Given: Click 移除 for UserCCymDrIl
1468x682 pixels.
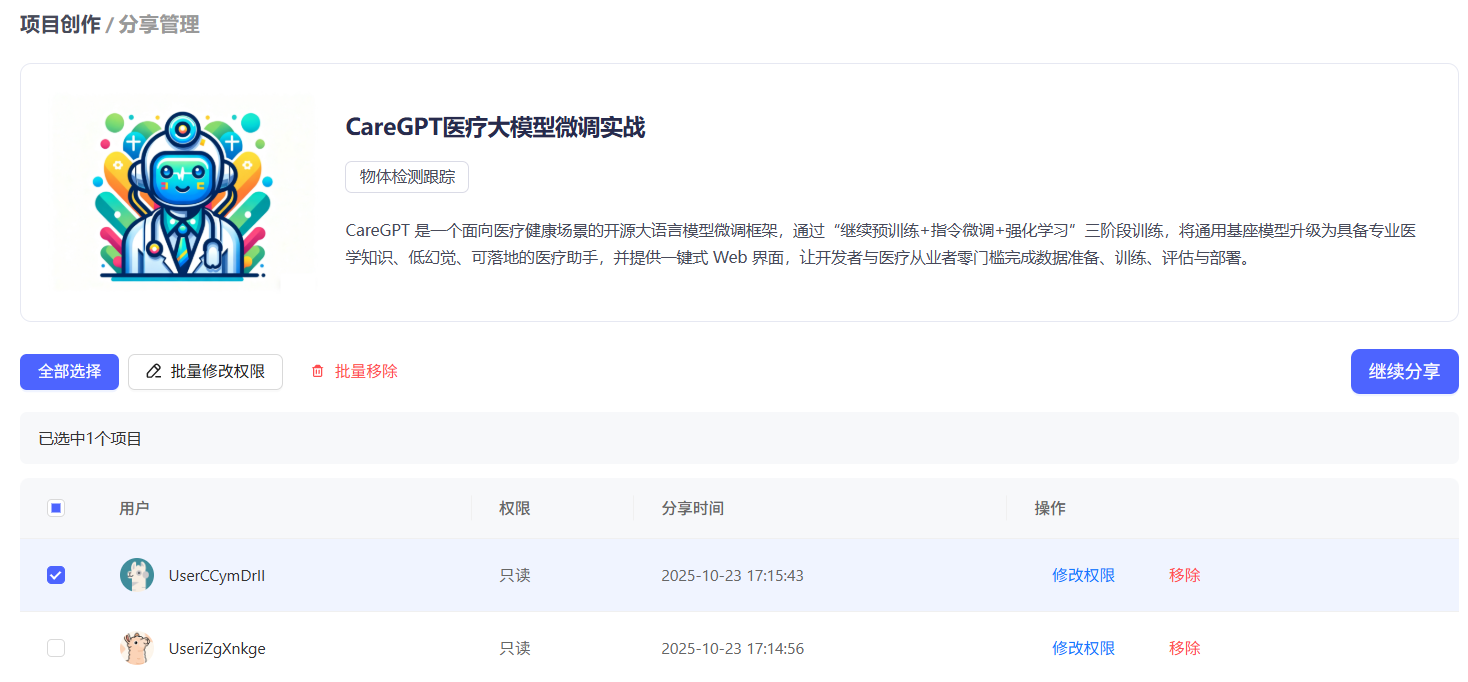Looking at the screenshot, I should tap(1184, 575).
